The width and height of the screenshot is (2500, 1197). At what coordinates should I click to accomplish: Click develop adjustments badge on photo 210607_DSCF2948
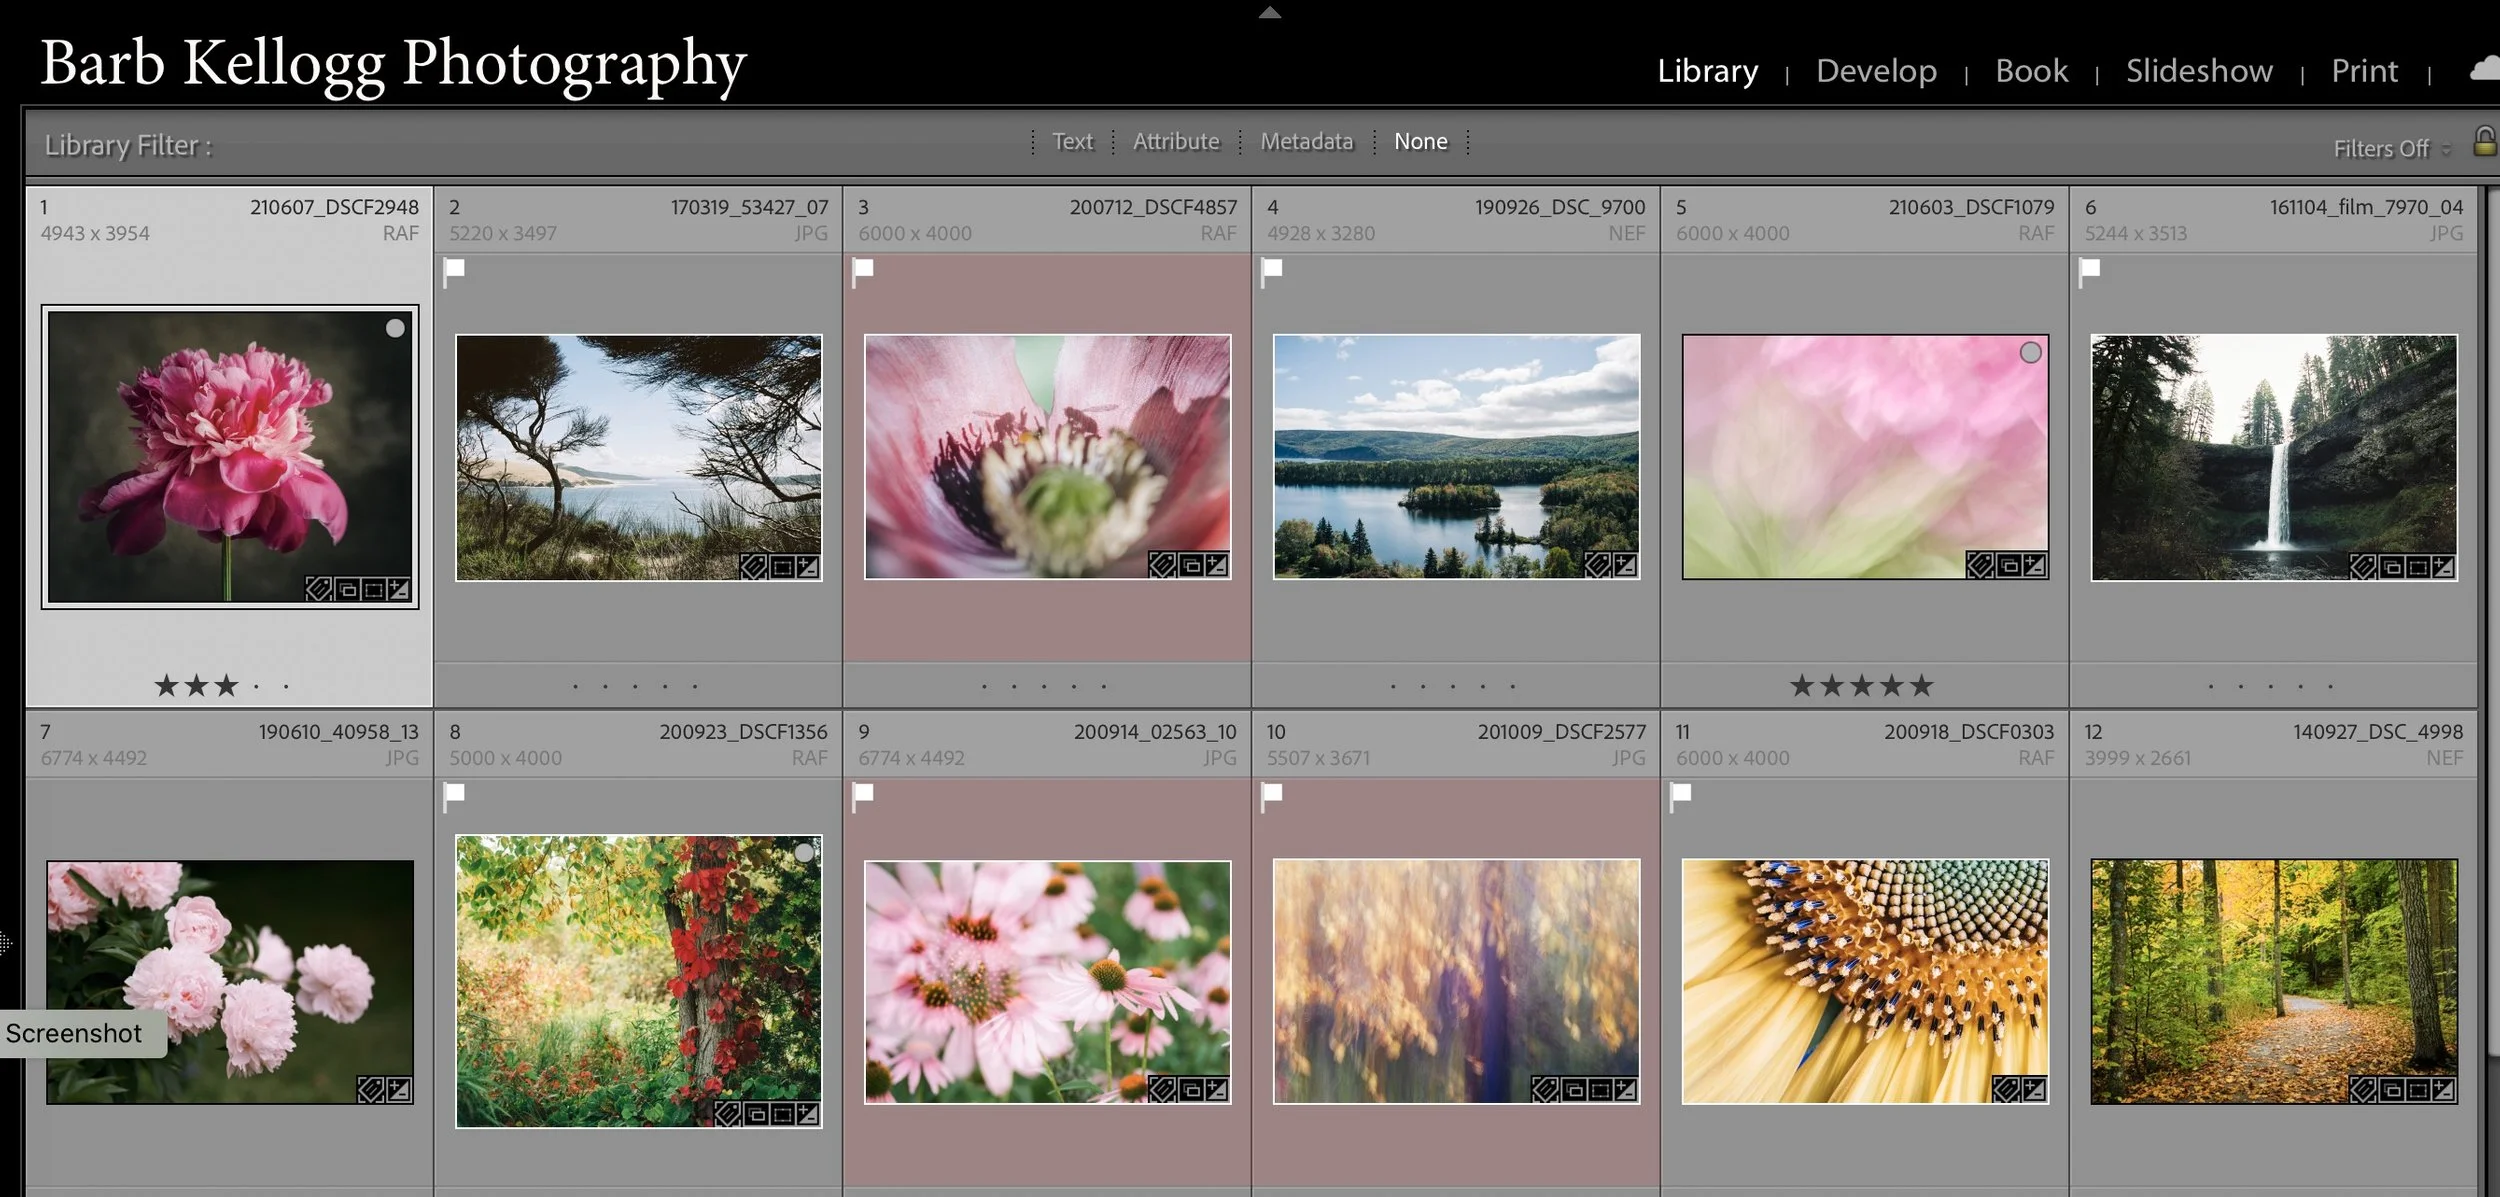[398, 589]
